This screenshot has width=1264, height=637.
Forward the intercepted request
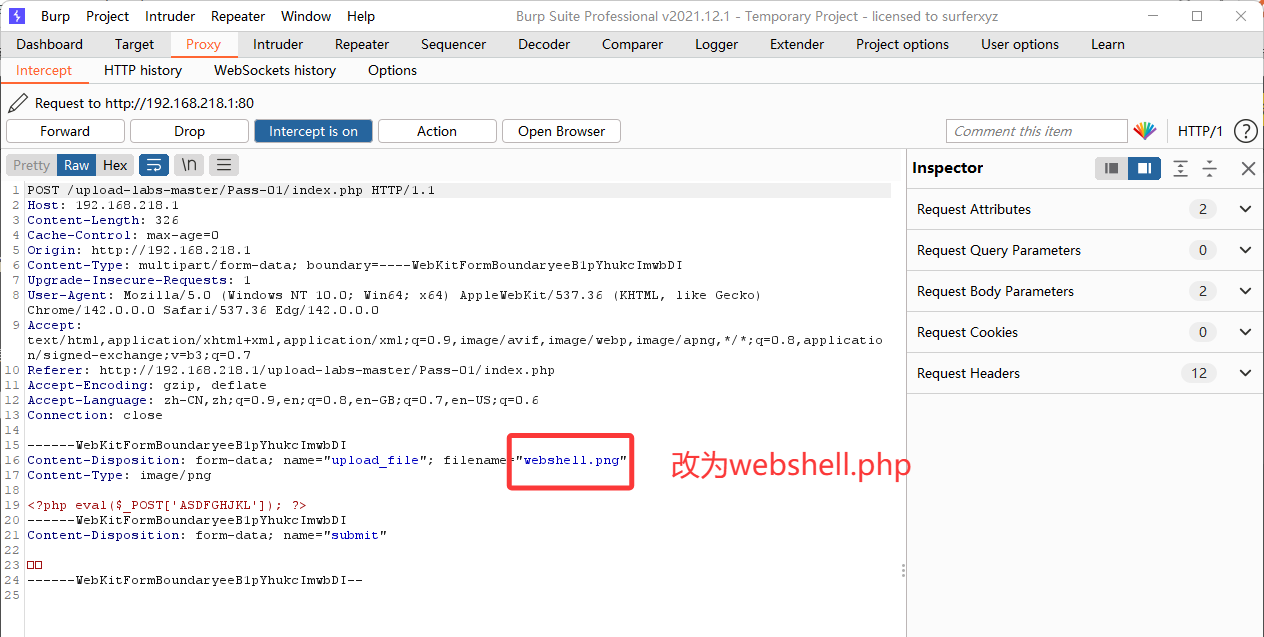coord(65,131)
